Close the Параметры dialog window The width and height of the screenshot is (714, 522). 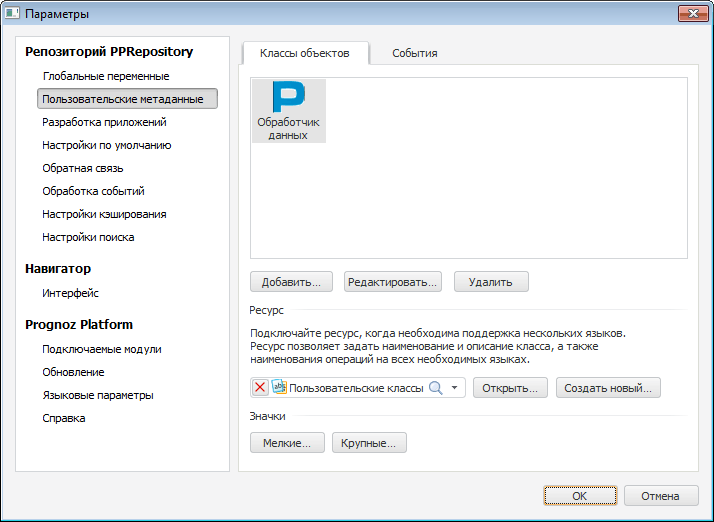click(693, 14)
